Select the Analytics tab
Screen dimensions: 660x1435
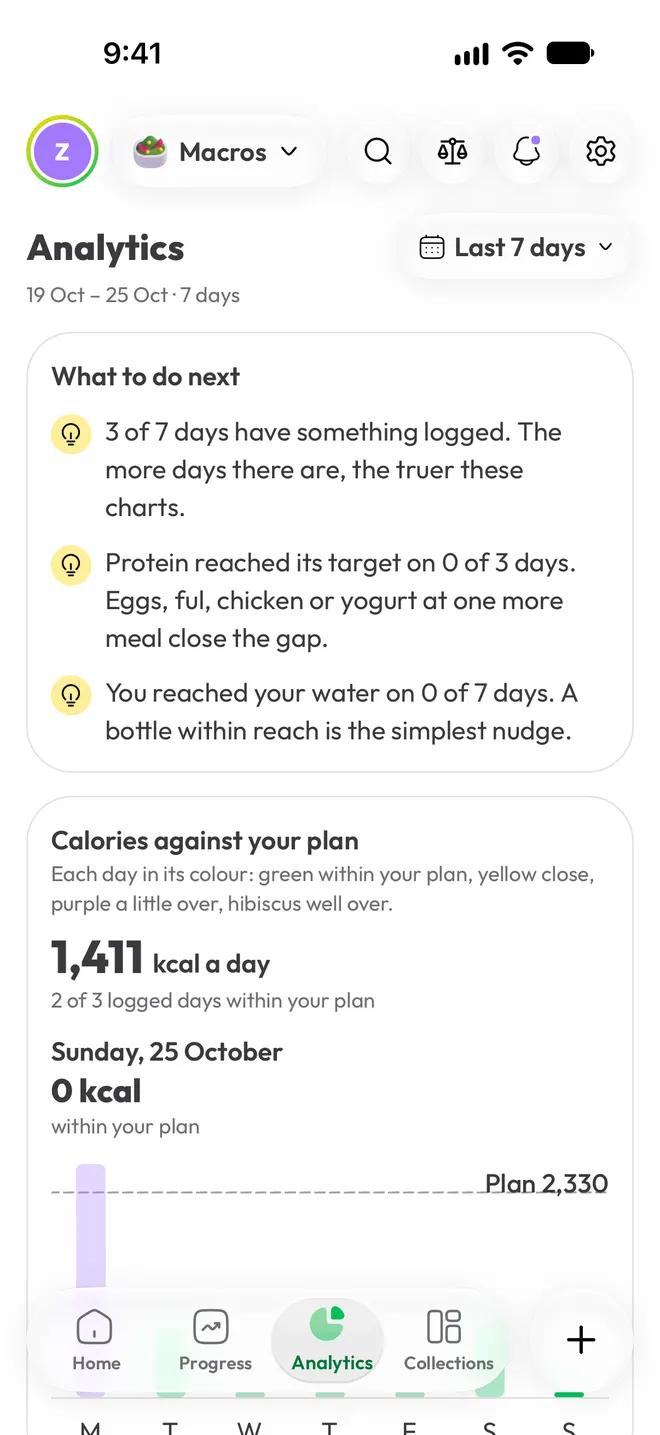point(332,1341)
